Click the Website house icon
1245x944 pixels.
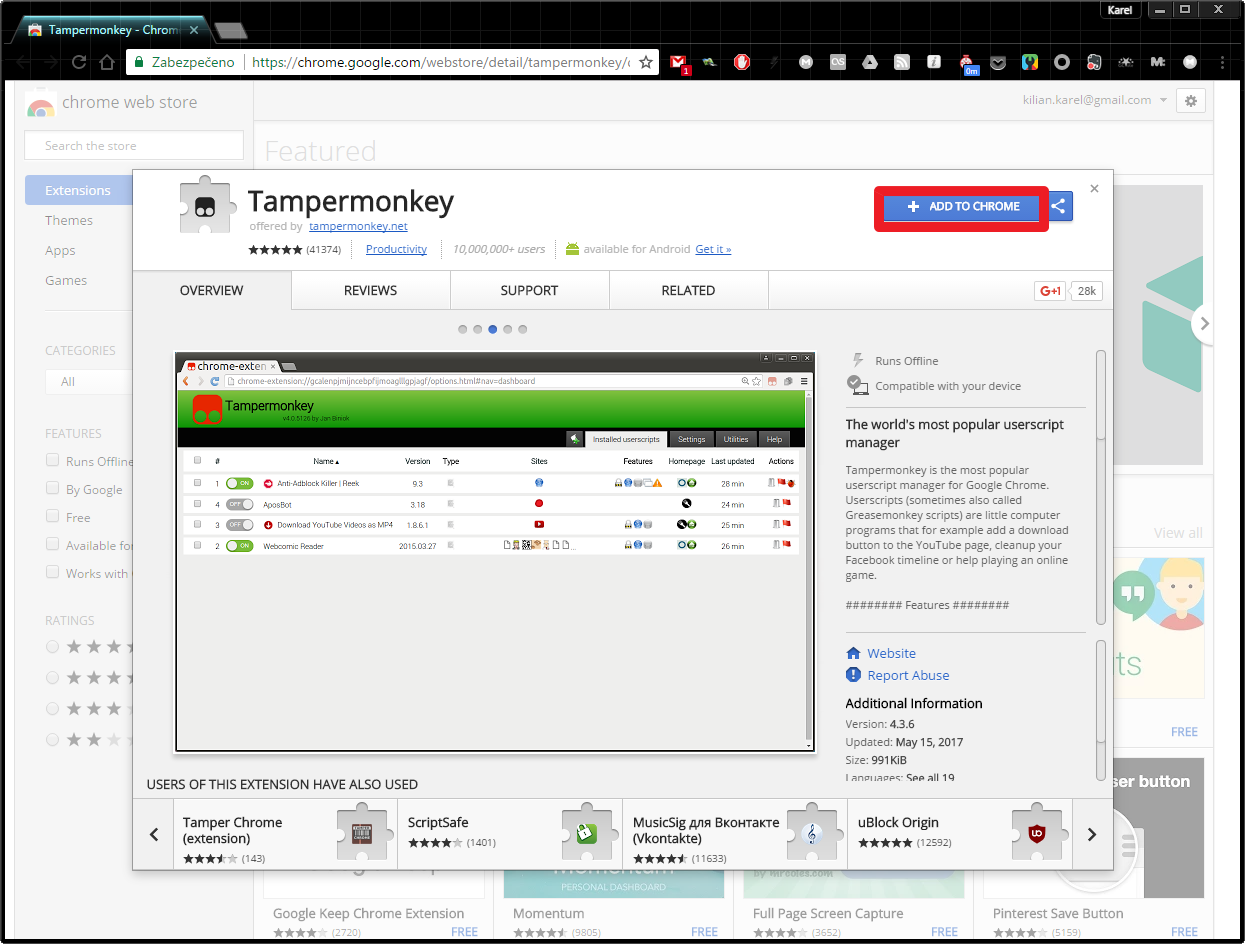pyautogui.click(x=854, y=653)
